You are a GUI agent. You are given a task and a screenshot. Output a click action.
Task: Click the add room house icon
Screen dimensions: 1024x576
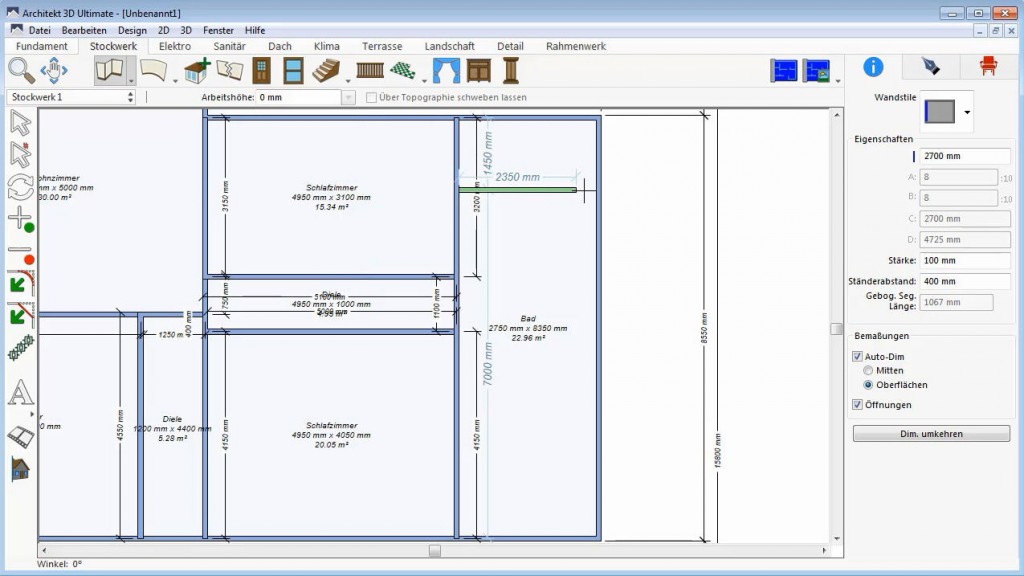tap(197, 71)
